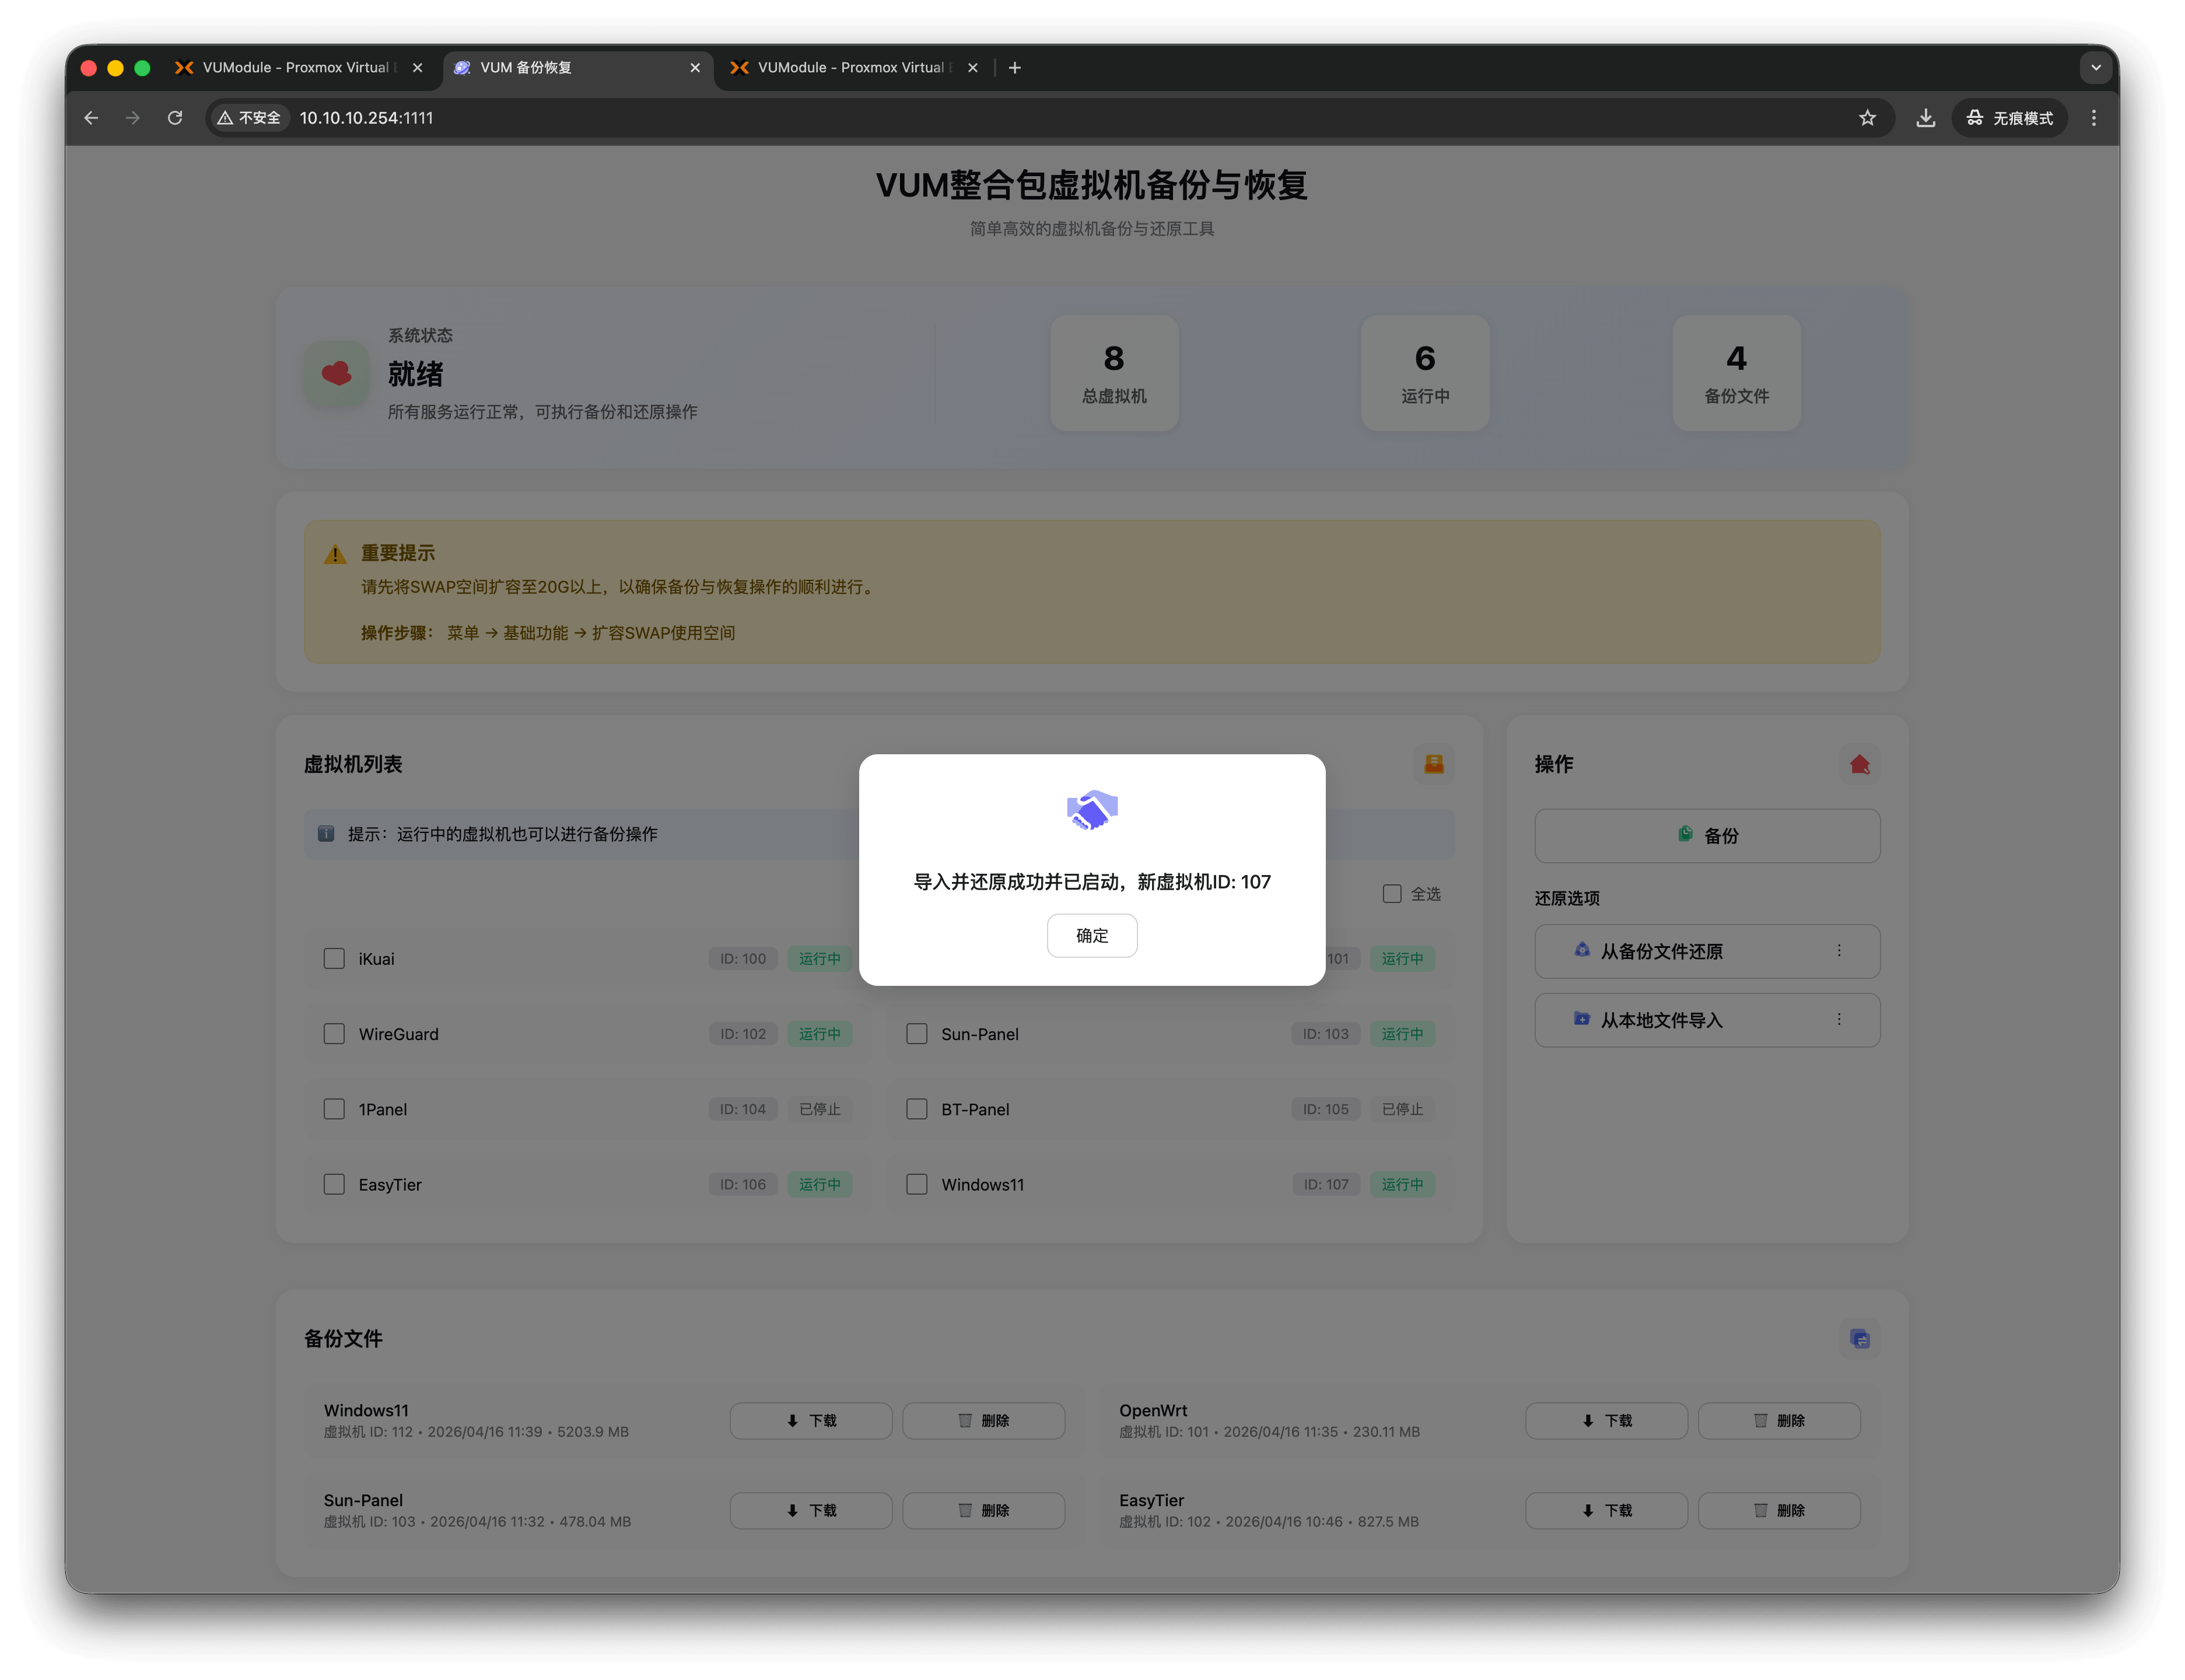The height and width of the screenshot is (1680, 2185).
Task: Expand options next to 从本地文件导入
Action: [x=1838, y=1020]
